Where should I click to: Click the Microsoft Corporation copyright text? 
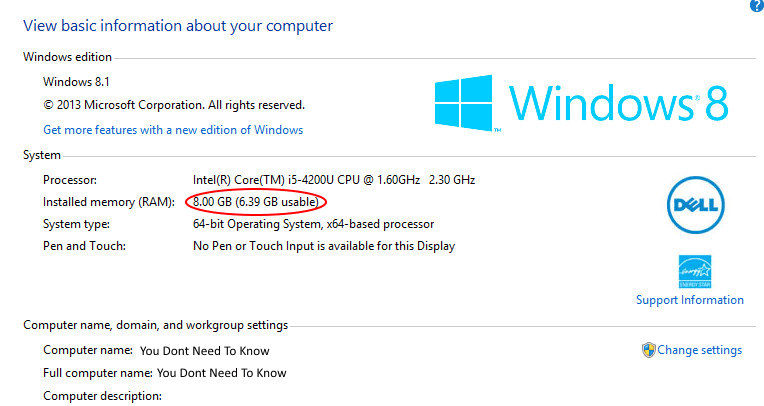tap(174, 105)
